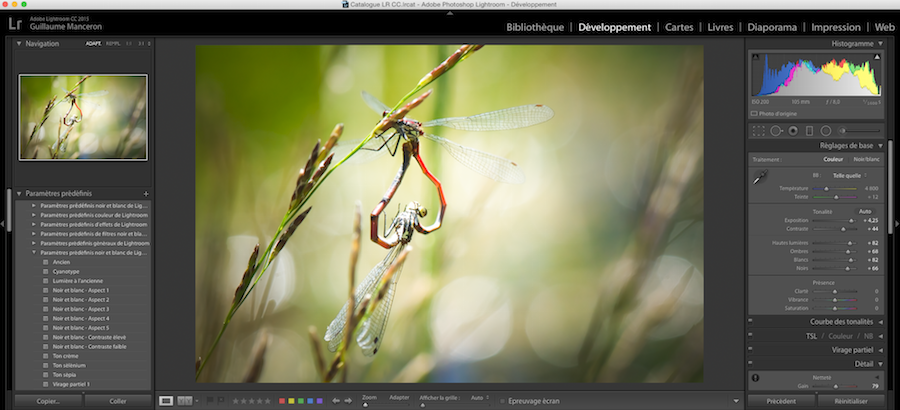Set navigator zoom to REMPL

point(113,44)
